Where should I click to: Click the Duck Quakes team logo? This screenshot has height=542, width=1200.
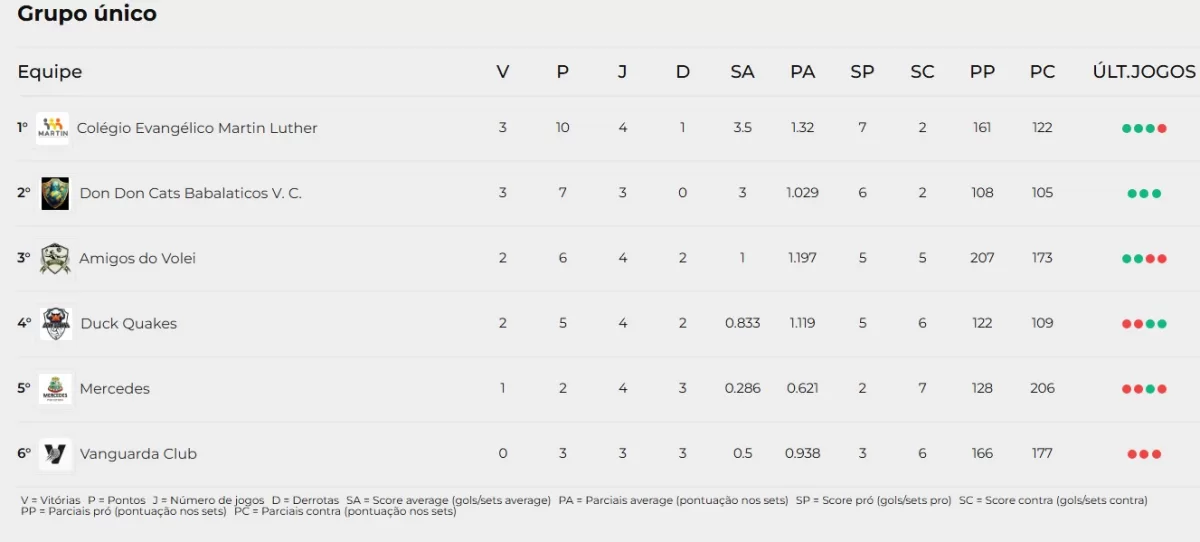pos(55,323)
